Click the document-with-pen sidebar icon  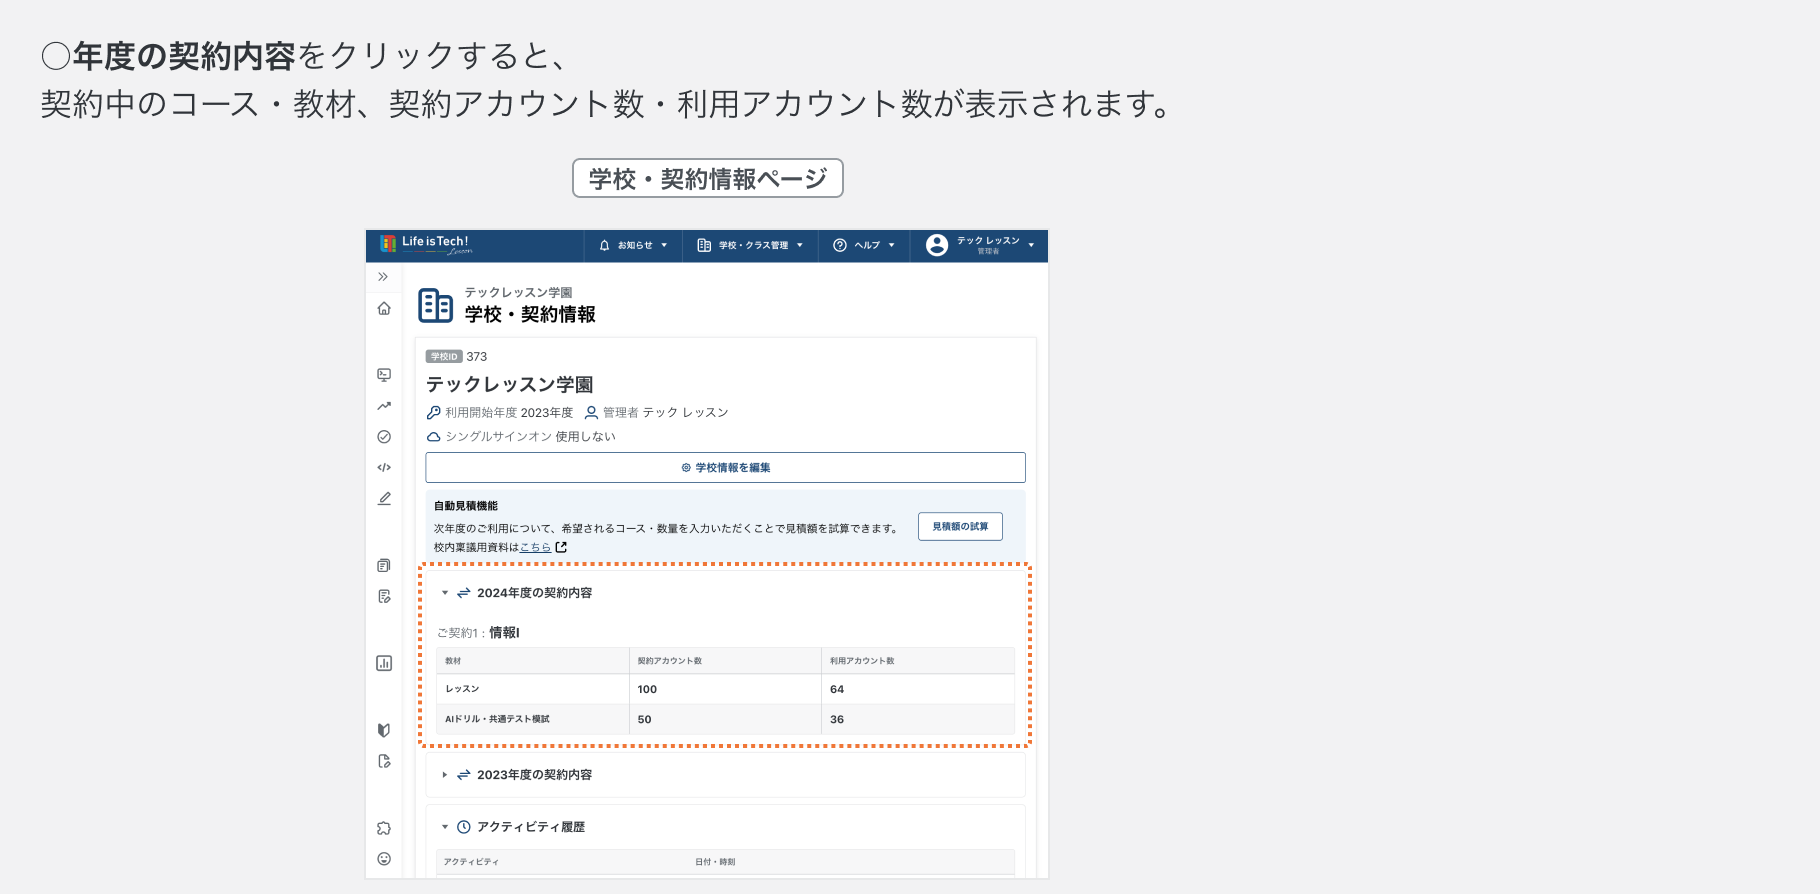click(384, 596)
